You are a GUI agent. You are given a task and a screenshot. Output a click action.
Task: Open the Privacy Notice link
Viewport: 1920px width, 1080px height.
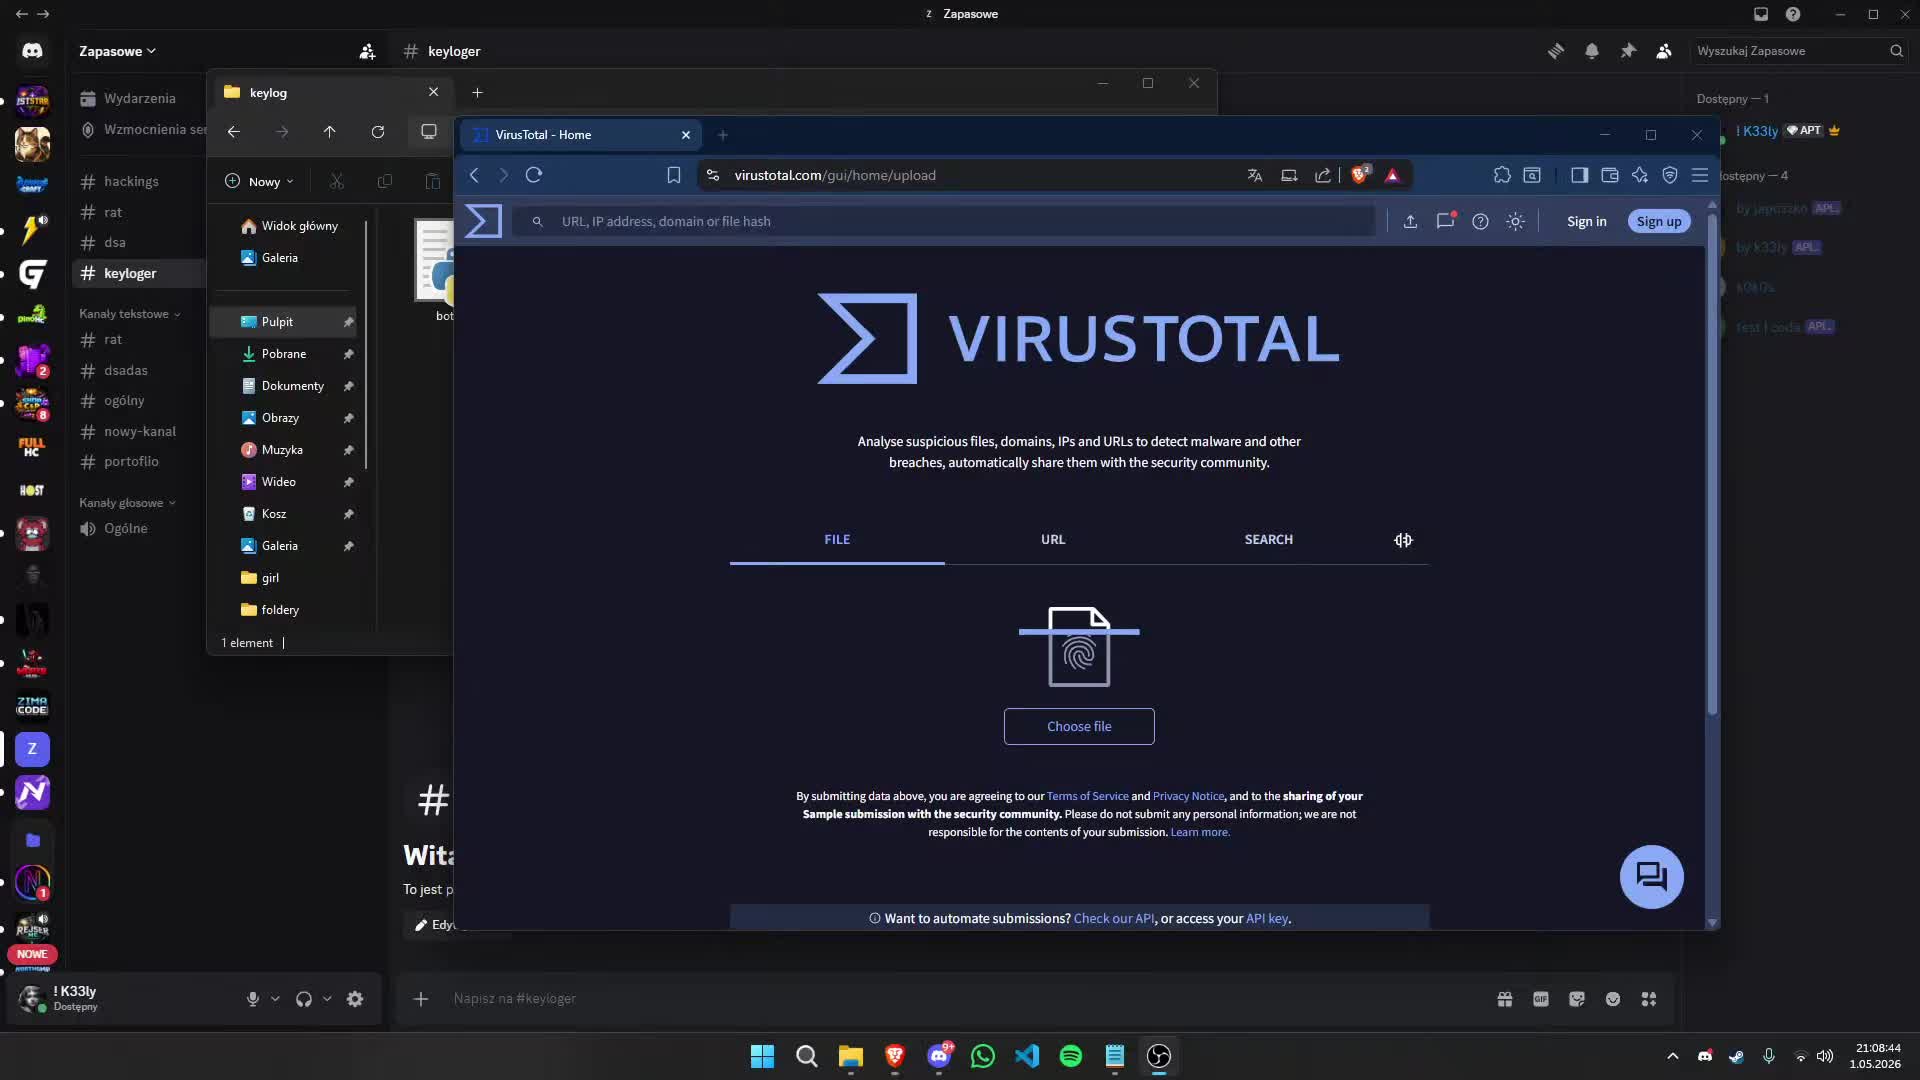pyautogui.click(x=1188, y=796)
